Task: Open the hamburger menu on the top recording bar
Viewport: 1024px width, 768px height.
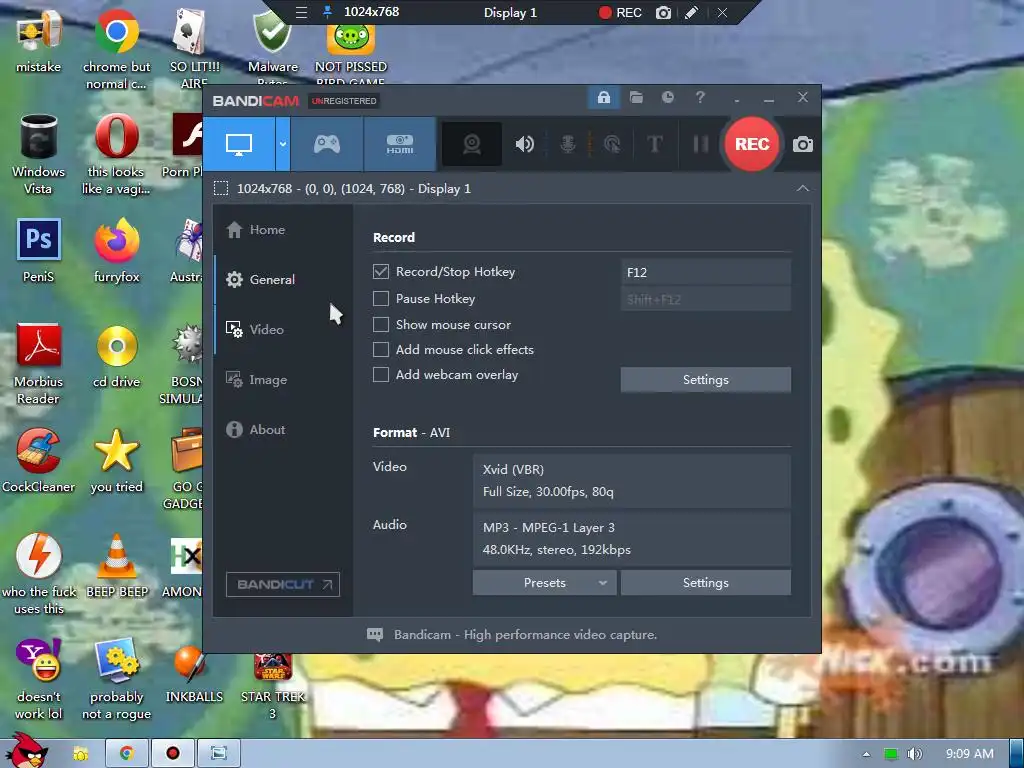Action: coord(301,12)
